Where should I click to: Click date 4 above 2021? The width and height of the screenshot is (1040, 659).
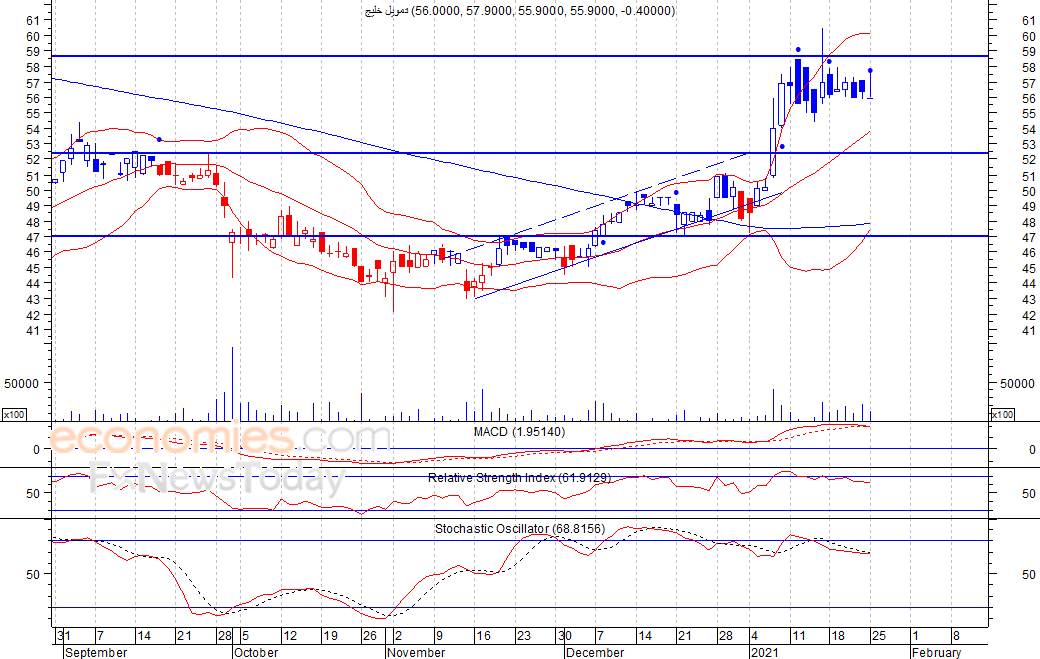754,636
